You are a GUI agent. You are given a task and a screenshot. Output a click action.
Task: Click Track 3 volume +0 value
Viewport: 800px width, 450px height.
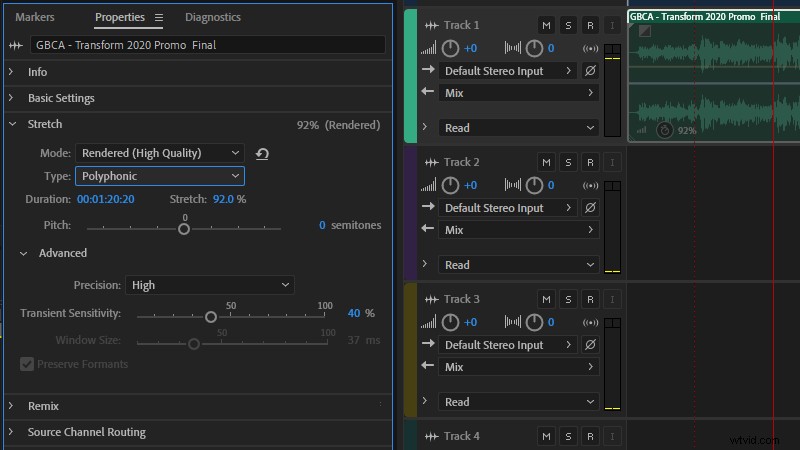coord(470,322)
